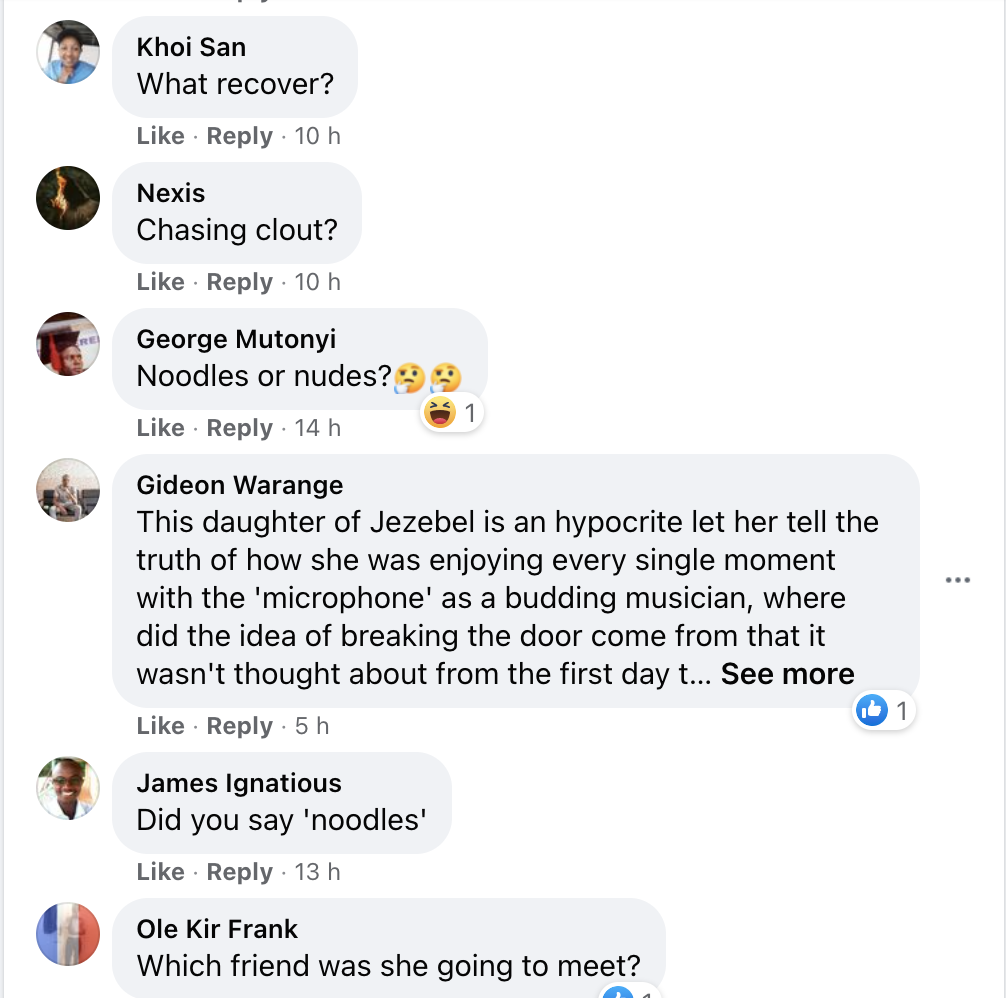This screenshot has height=998, width=1006.
Task: Click the thumbs-up reaction on Gideon's comment
Action: (x=872, y=711)
